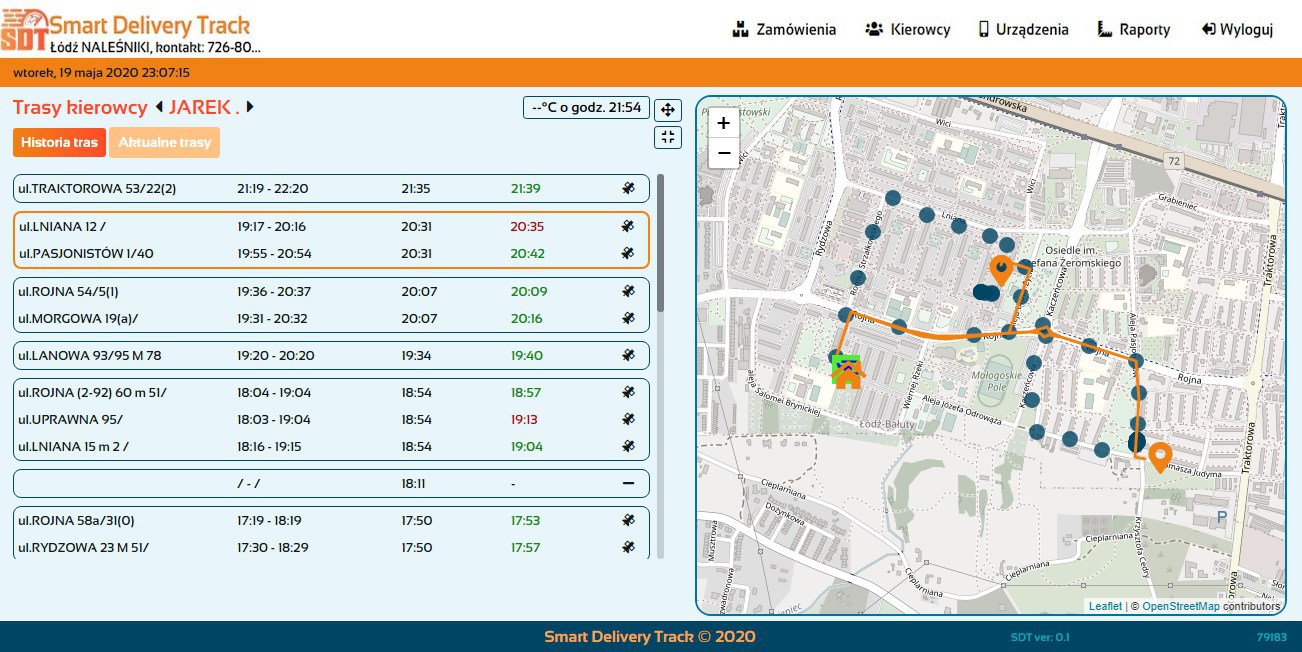The width and height of the screenshot is (1302, 652).
Task: Click satellite icon on ul.LNIANA 12 row
Action: pyautogui.click(x=628, y=227)
